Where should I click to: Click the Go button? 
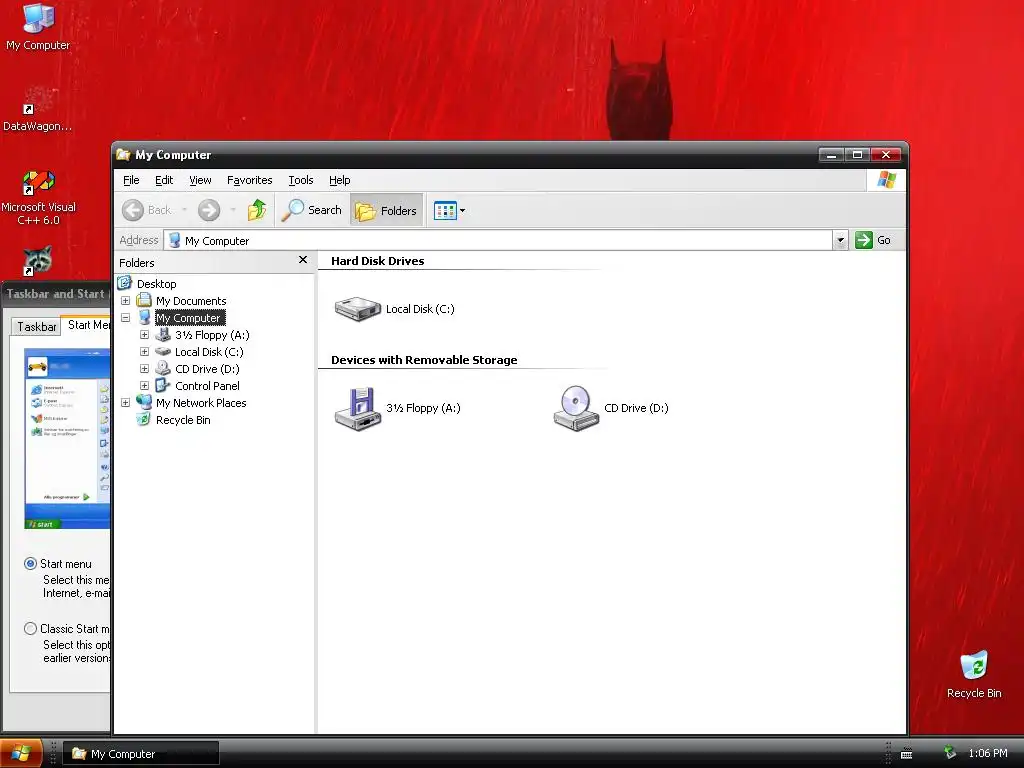pos(873,240)
